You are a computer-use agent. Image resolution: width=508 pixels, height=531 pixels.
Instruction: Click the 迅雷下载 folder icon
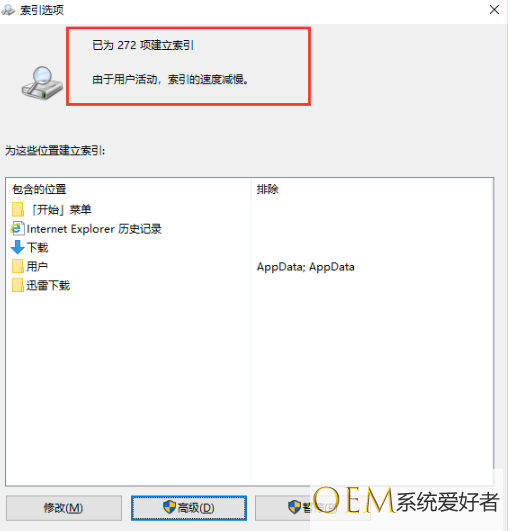(18, 285)
